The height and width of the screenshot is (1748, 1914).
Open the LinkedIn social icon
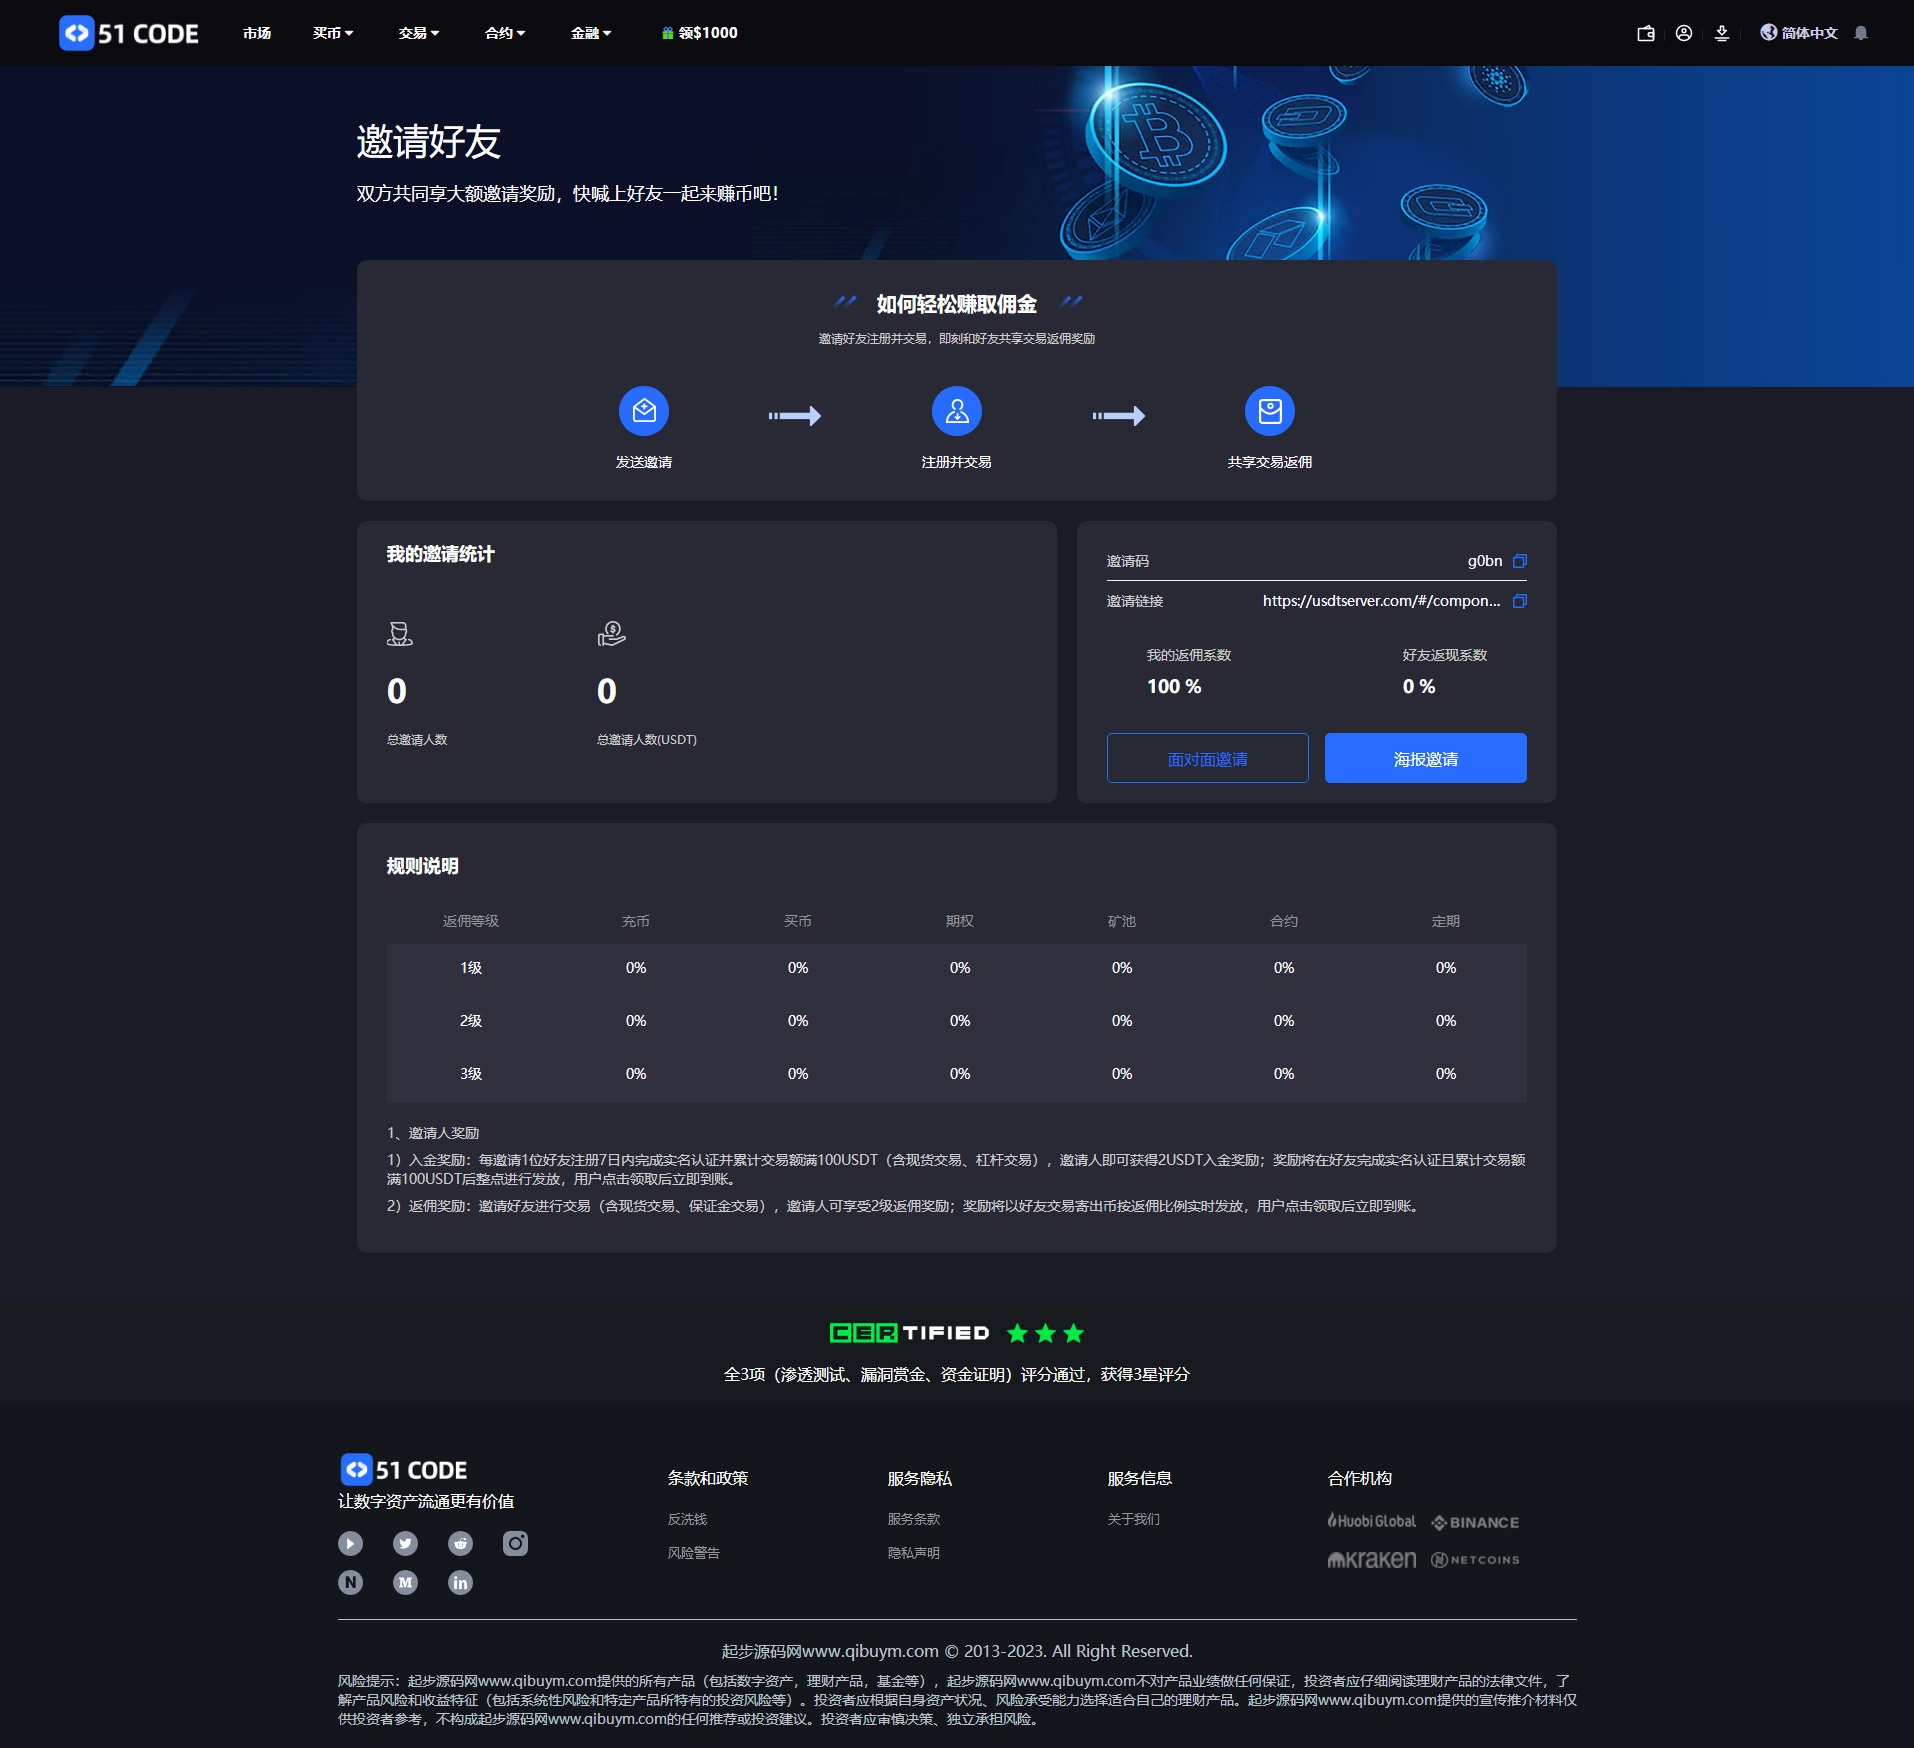461,1582
